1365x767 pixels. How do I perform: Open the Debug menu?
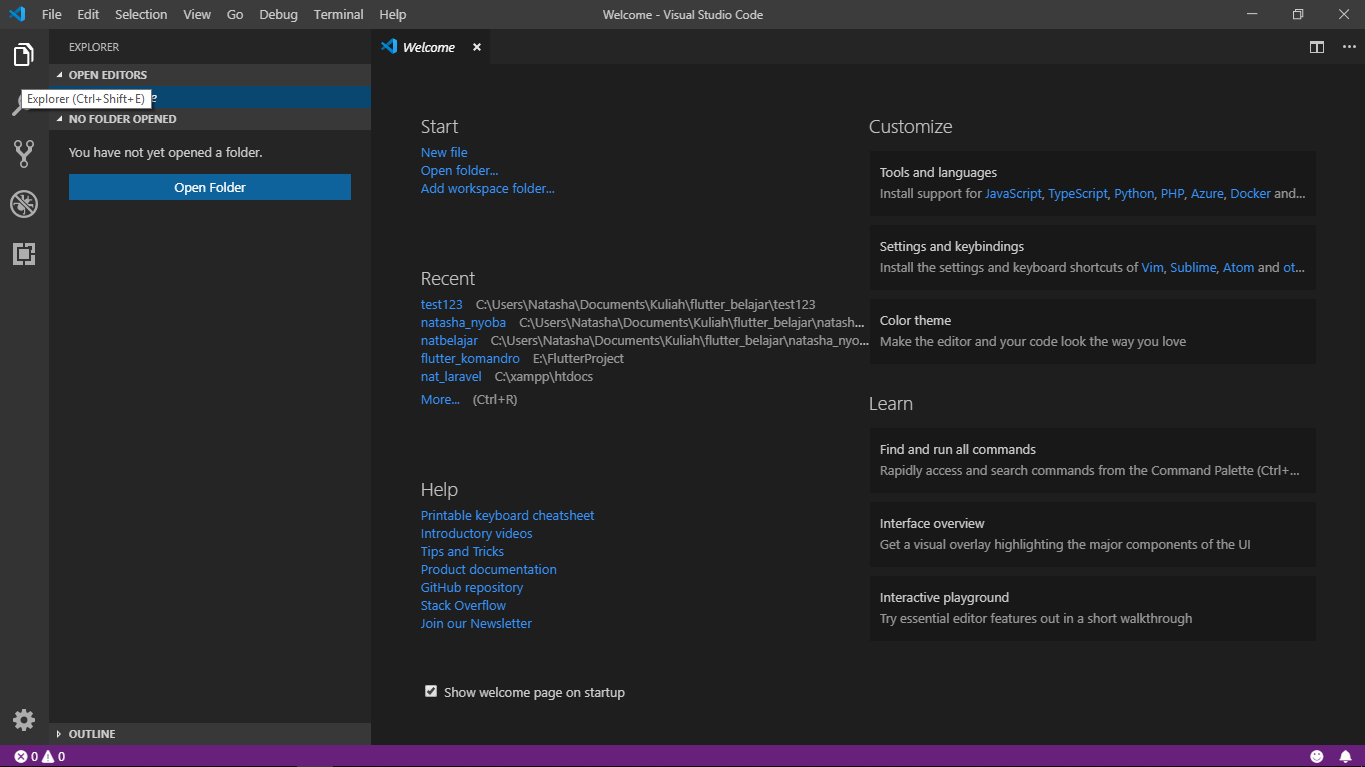(277, 14)
